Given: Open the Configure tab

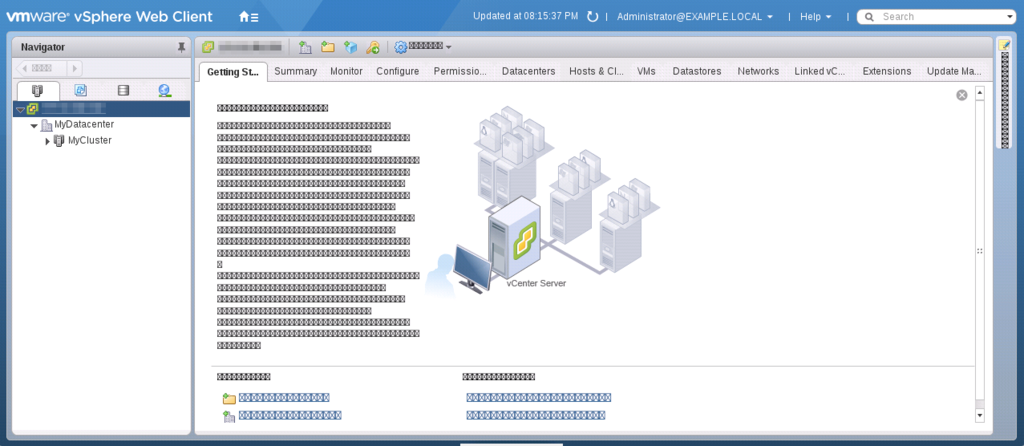Looking at the screenshot, I should (398, 71).
